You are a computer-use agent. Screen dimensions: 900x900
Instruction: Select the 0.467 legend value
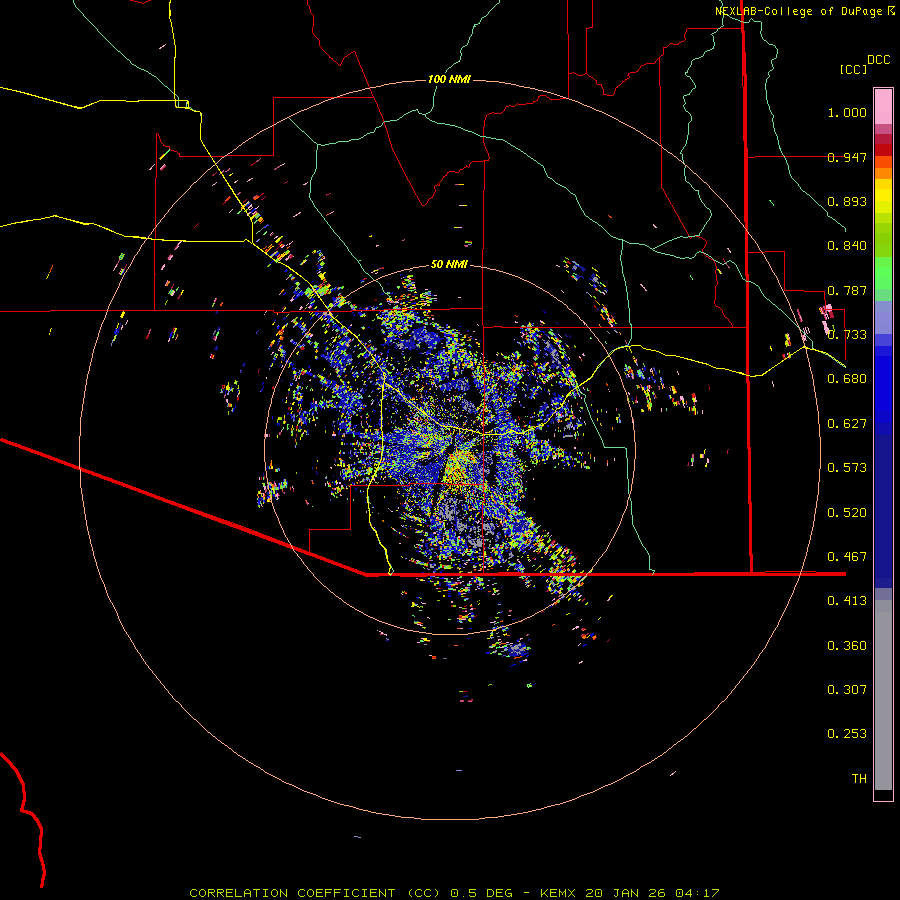[x=847, y=557]
